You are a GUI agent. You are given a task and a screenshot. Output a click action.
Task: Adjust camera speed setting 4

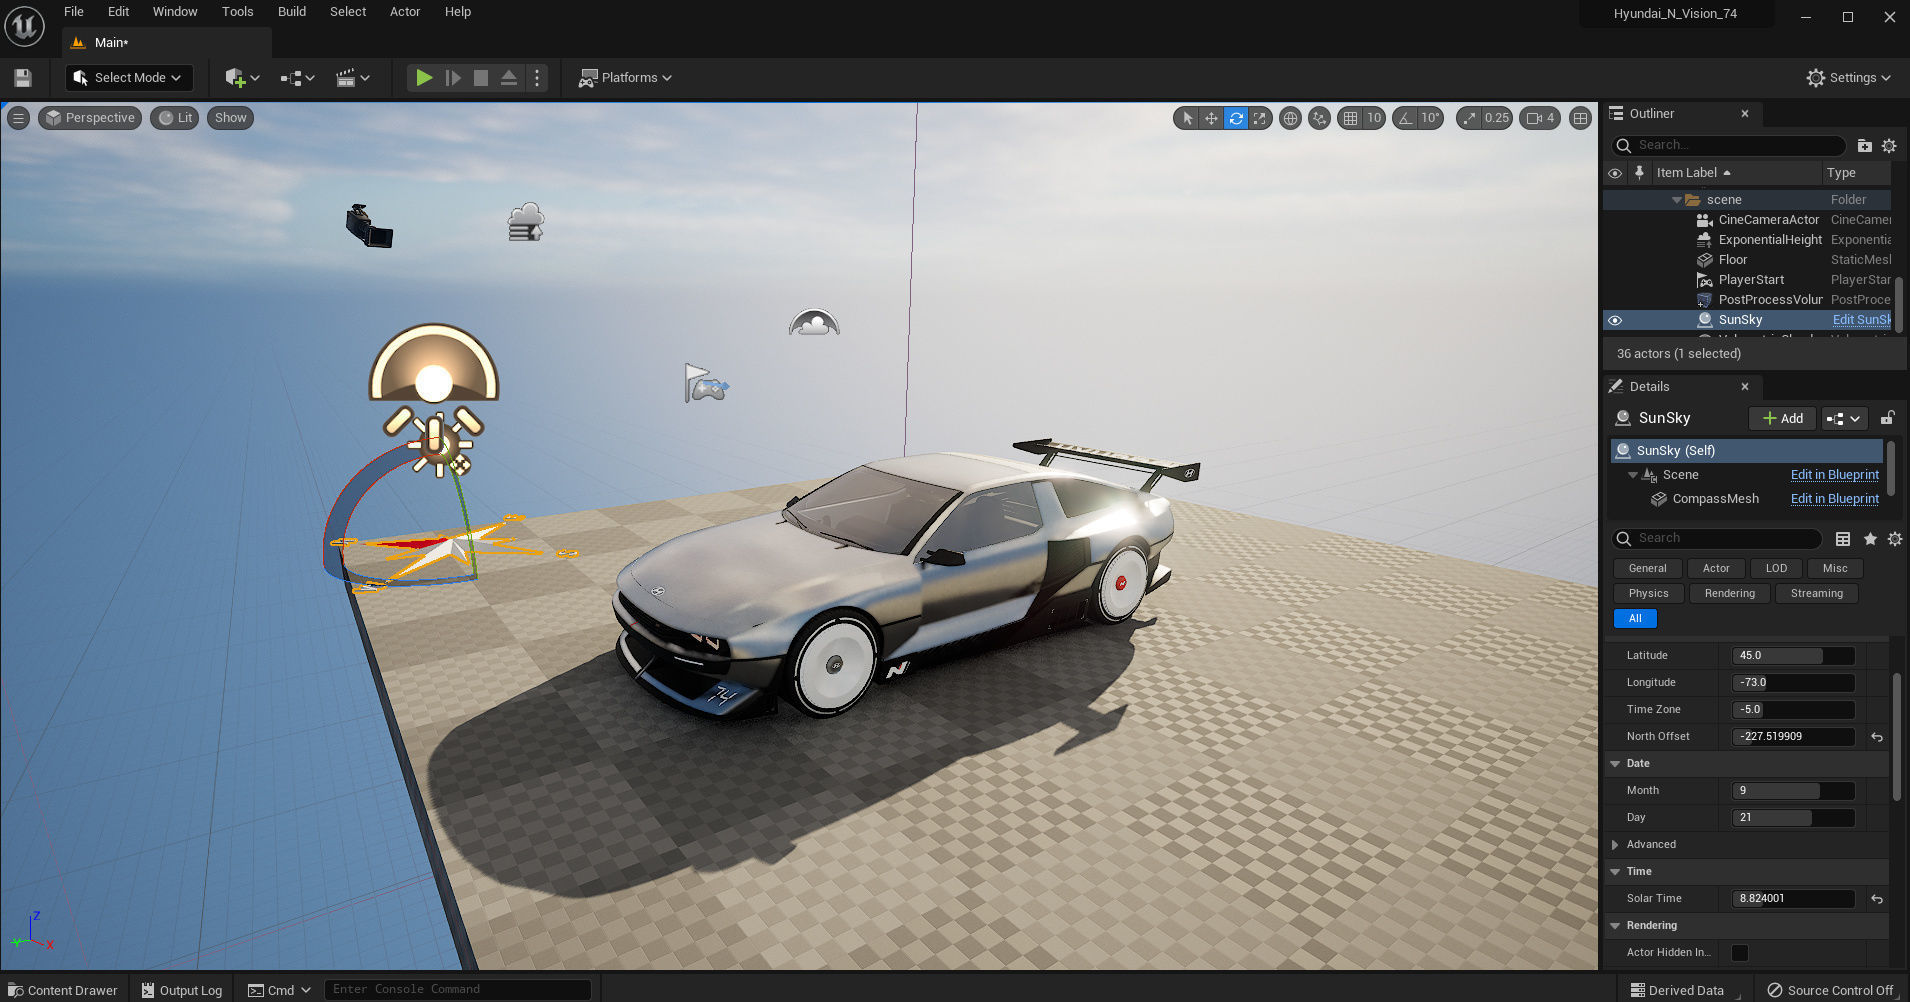click(1540, 118)
